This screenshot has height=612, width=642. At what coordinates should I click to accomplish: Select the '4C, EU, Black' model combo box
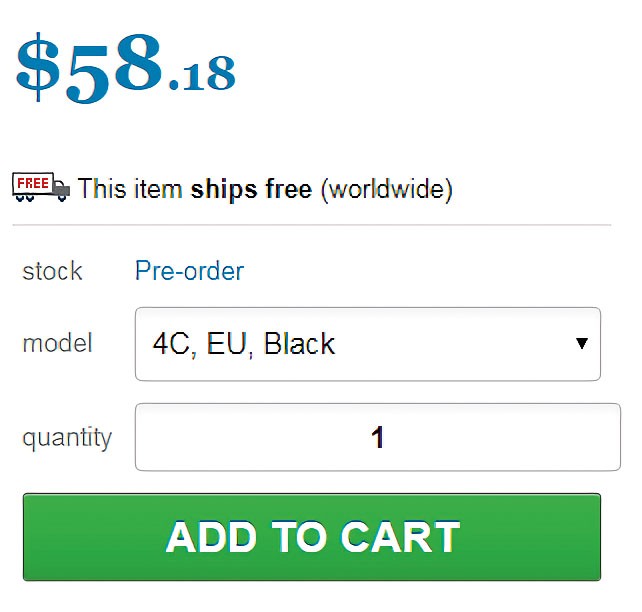(x=367, y=344)
